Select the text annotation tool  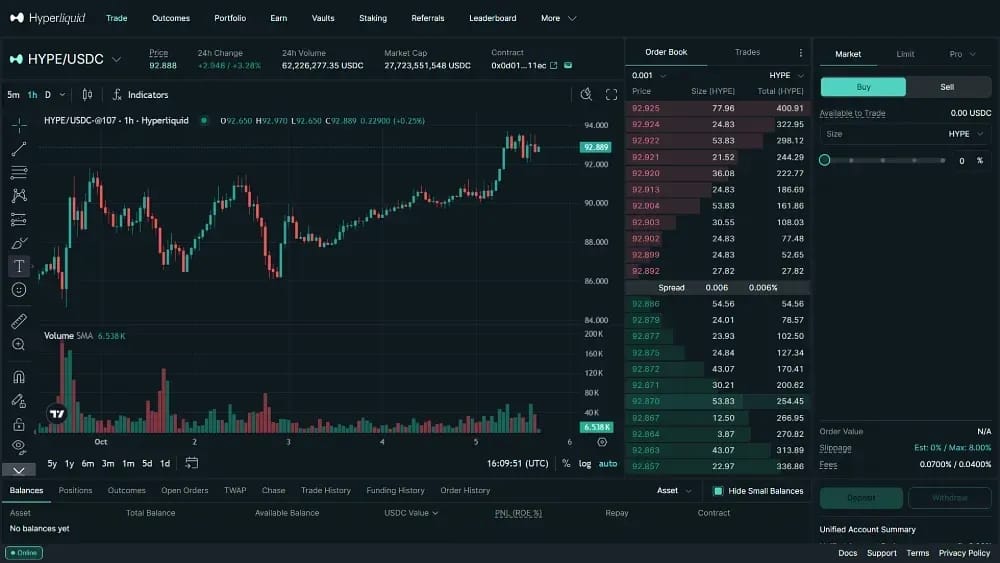pos(19,266)
